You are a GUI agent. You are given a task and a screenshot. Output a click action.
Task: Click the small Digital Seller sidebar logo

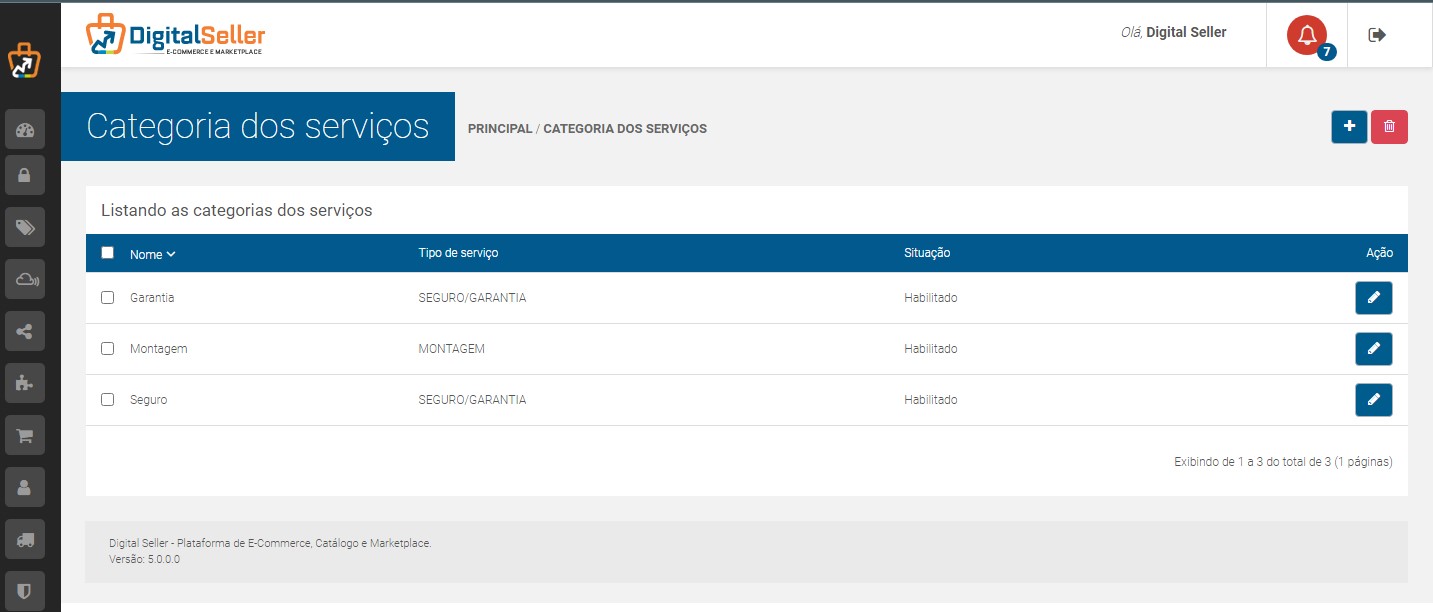pyautogui.click(x=25, y=60)
